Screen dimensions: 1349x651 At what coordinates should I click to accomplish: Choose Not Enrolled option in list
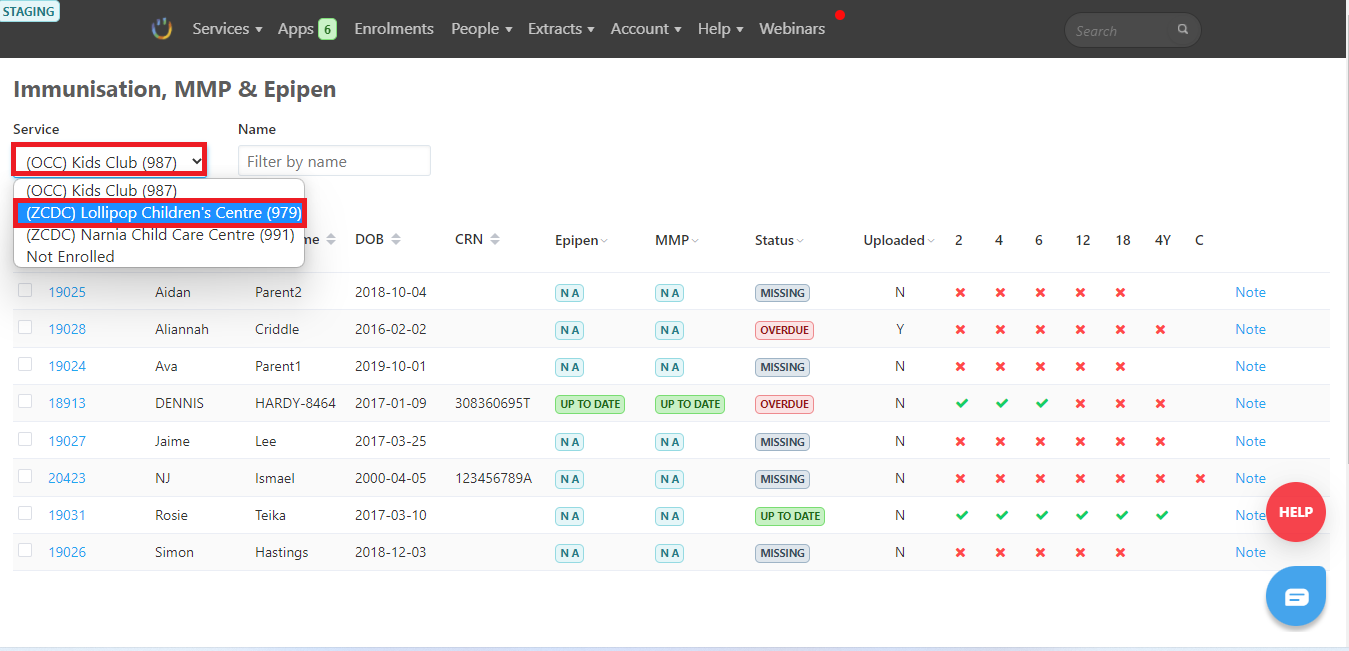coord(159,257)
